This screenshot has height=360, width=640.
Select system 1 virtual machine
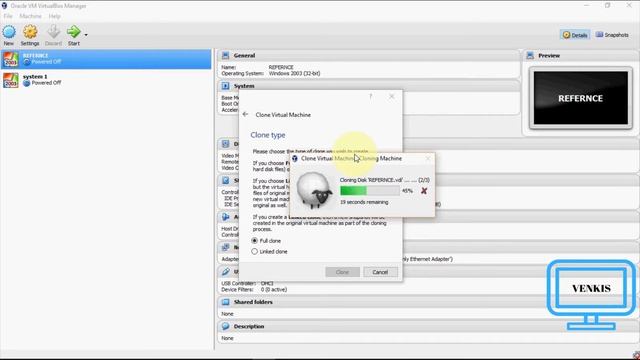point(106,80)
